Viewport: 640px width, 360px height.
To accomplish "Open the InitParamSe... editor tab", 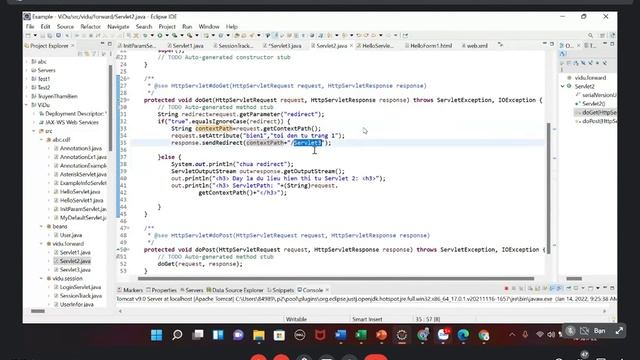I will (x=136, y=46).
